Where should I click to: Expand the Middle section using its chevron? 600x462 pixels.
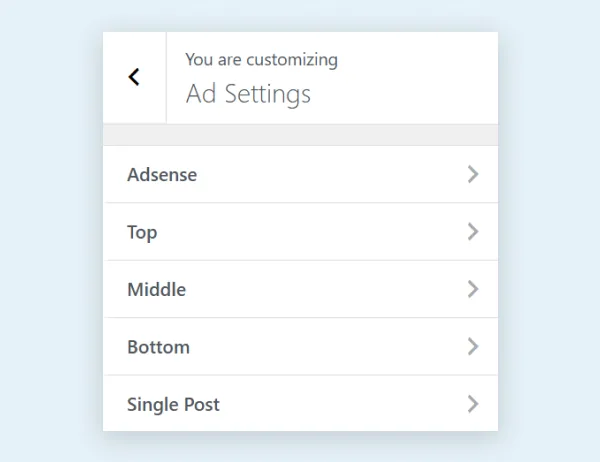pyautogui.click(x=473, y=290)
